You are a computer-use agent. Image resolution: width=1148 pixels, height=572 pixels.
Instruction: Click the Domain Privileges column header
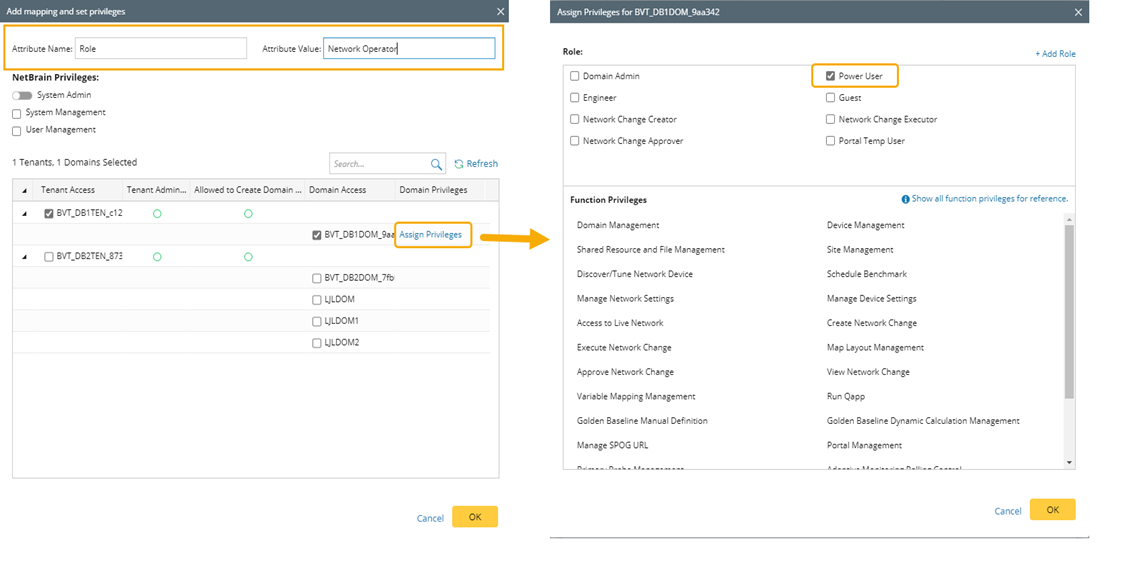click(433, 190)
